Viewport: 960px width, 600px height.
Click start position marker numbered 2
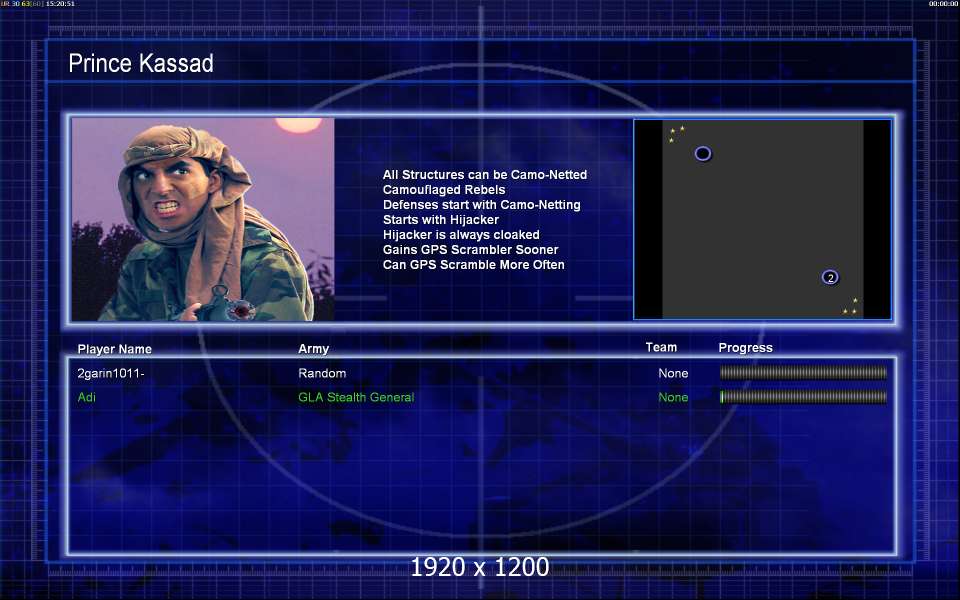(830, 277)
